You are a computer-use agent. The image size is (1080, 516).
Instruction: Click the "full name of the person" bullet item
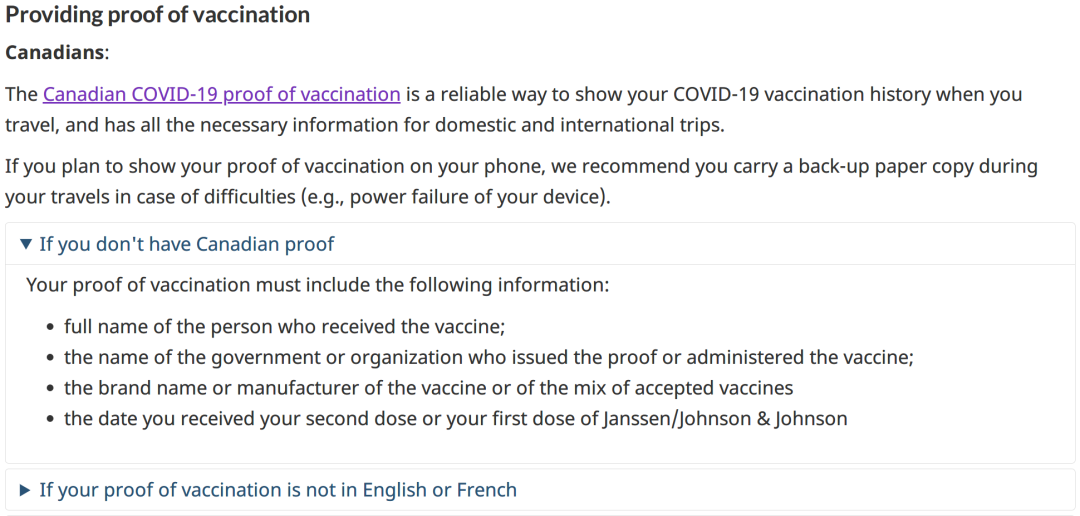[x=284, y=326]
